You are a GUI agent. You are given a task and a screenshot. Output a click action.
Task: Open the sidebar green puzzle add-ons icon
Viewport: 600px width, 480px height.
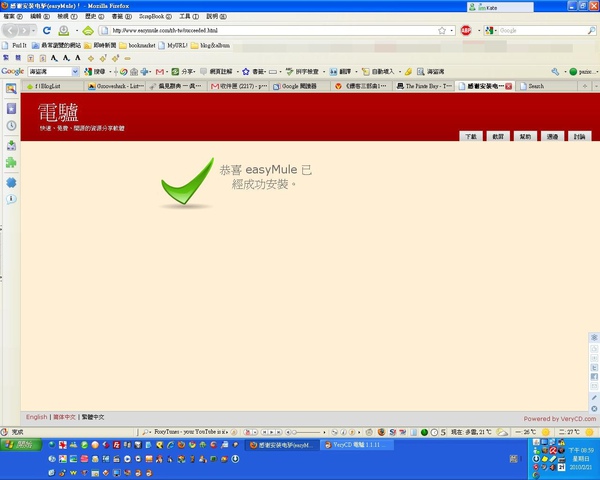click(11, 163)
